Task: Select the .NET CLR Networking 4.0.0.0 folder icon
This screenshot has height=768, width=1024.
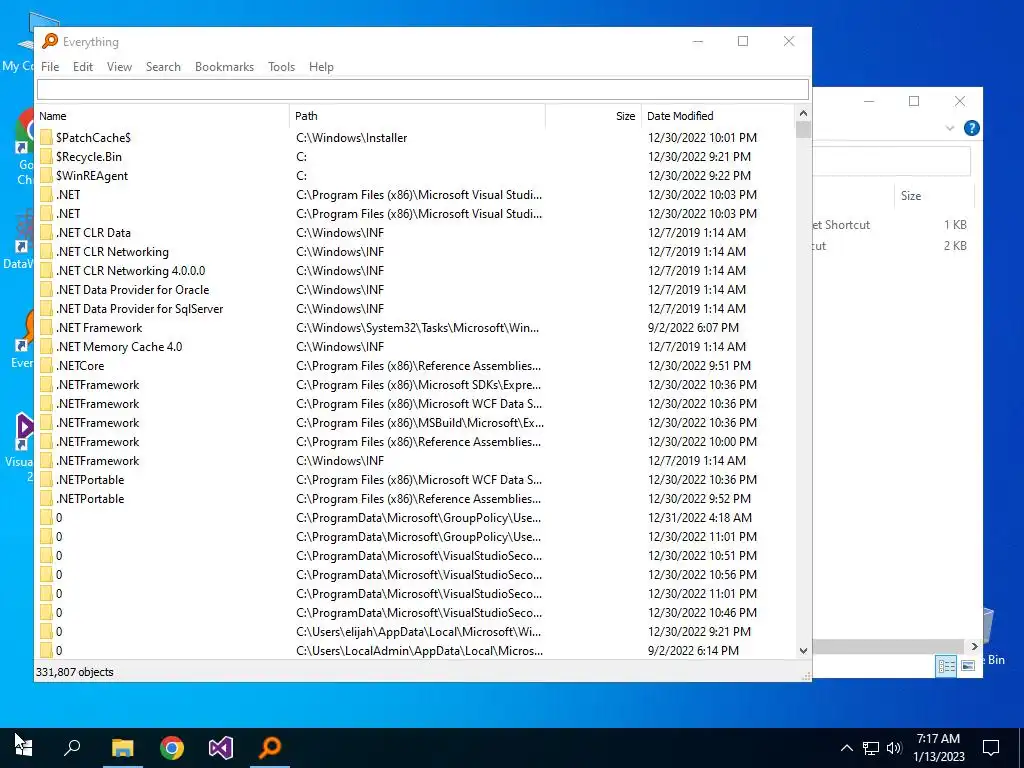Action: tap(46, 270)
